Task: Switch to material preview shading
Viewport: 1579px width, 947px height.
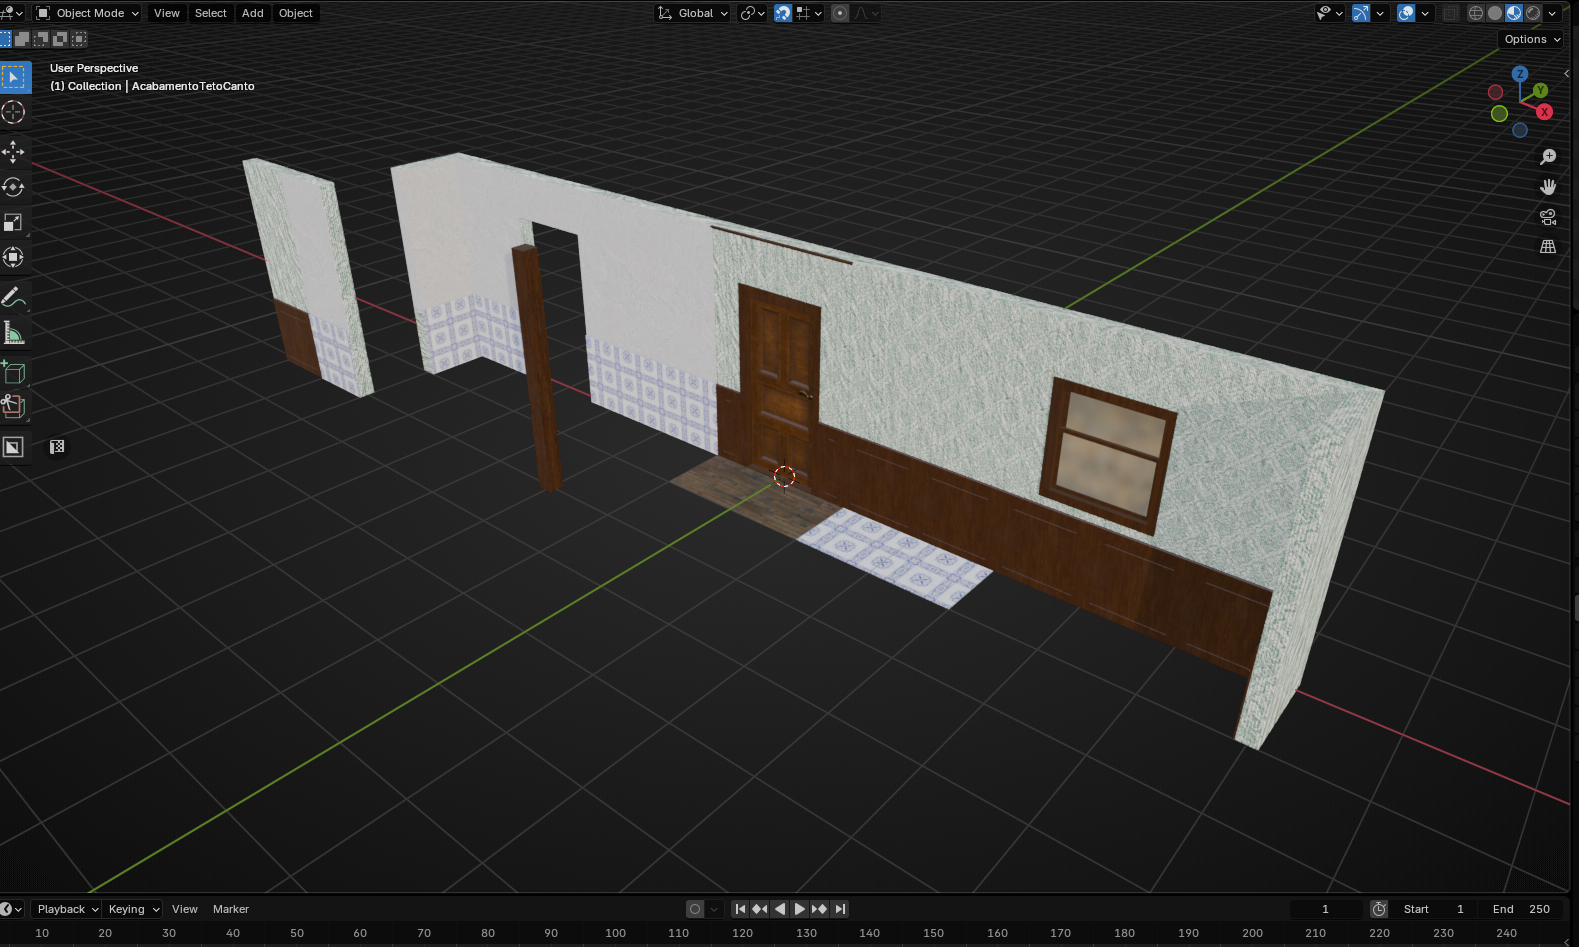Action: click(x=1514, y=13)
